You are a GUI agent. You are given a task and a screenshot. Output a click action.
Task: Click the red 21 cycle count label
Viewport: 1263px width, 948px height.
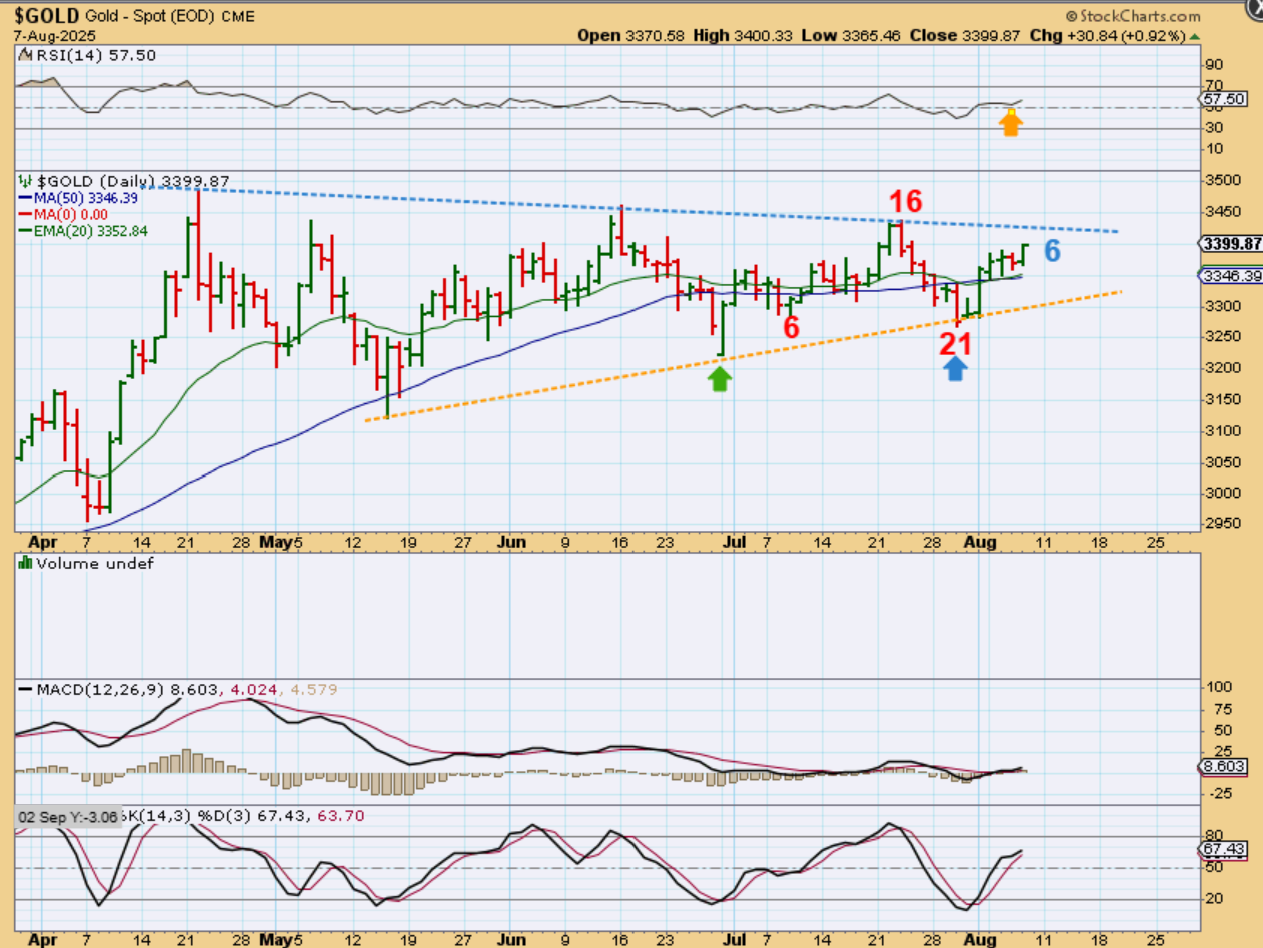[956, 344]
